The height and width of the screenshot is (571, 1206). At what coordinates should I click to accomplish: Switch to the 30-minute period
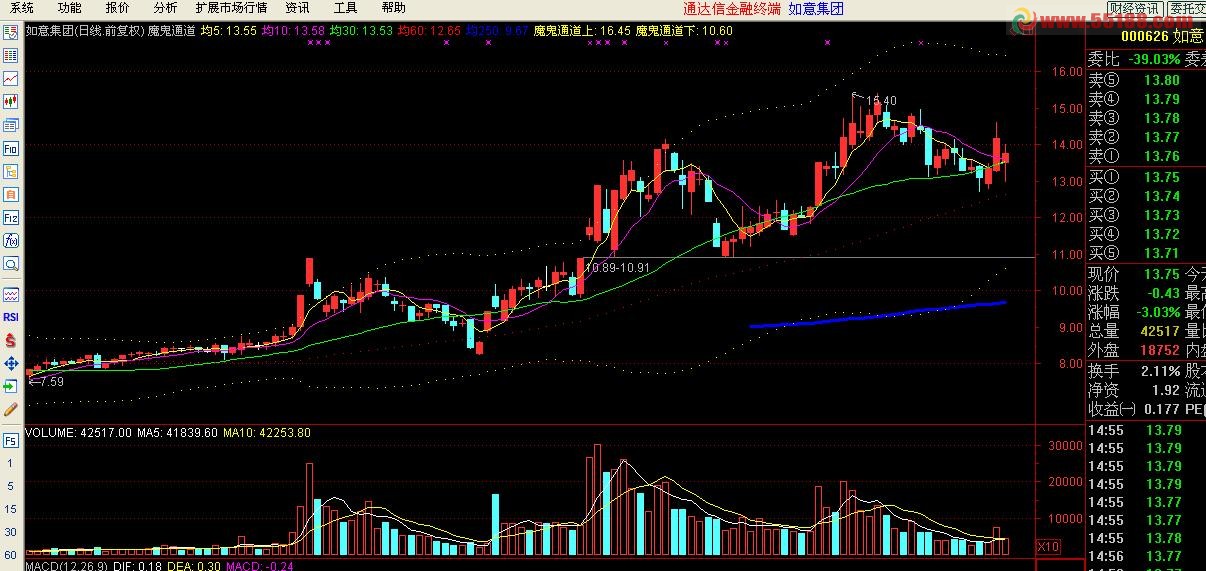11,532
